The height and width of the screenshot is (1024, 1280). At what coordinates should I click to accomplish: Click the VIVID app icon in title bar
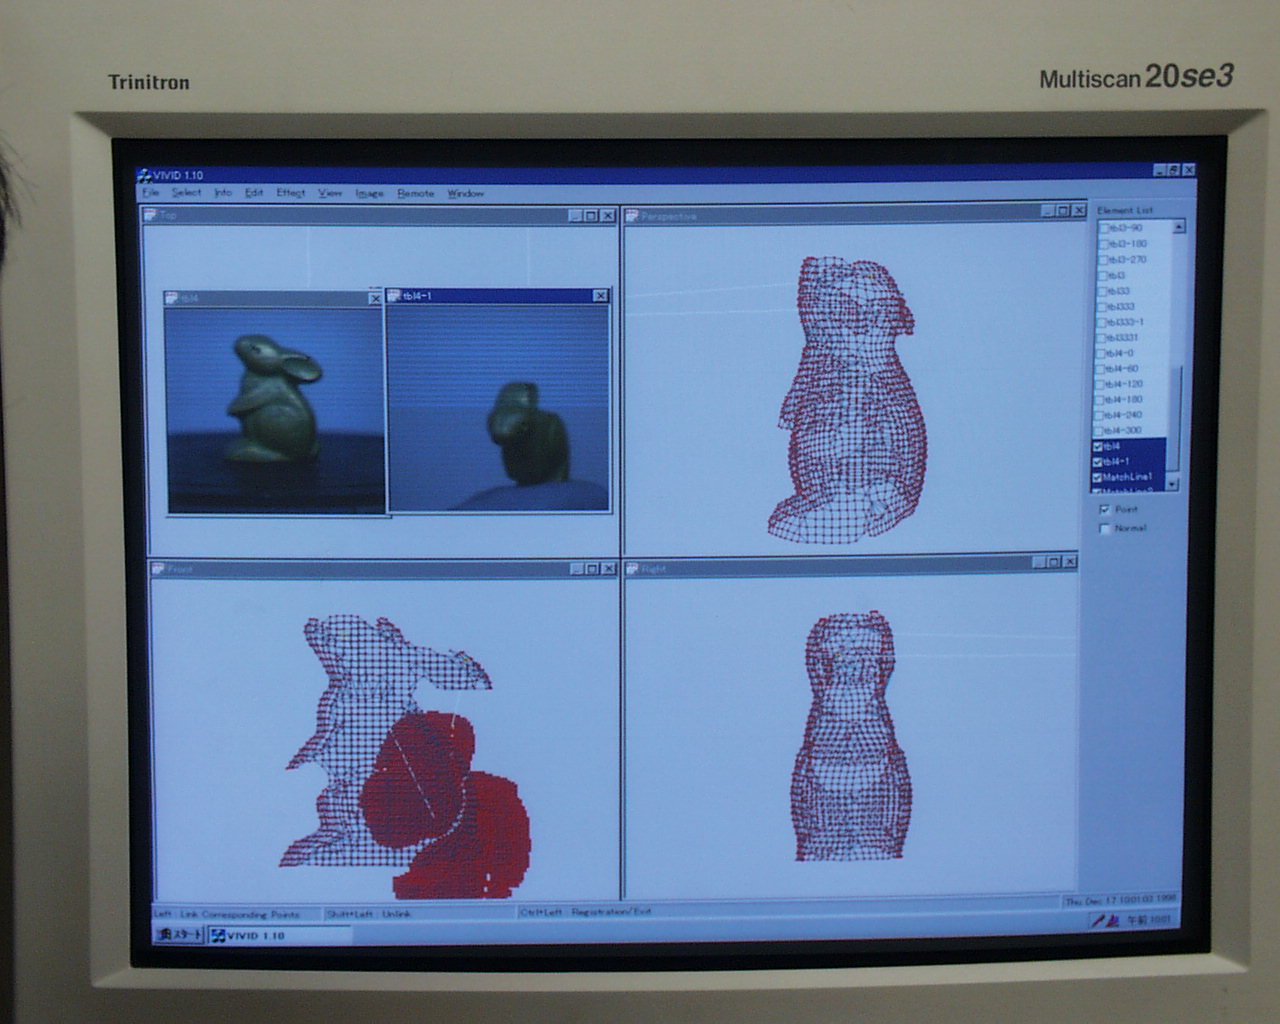pos(144,175)
